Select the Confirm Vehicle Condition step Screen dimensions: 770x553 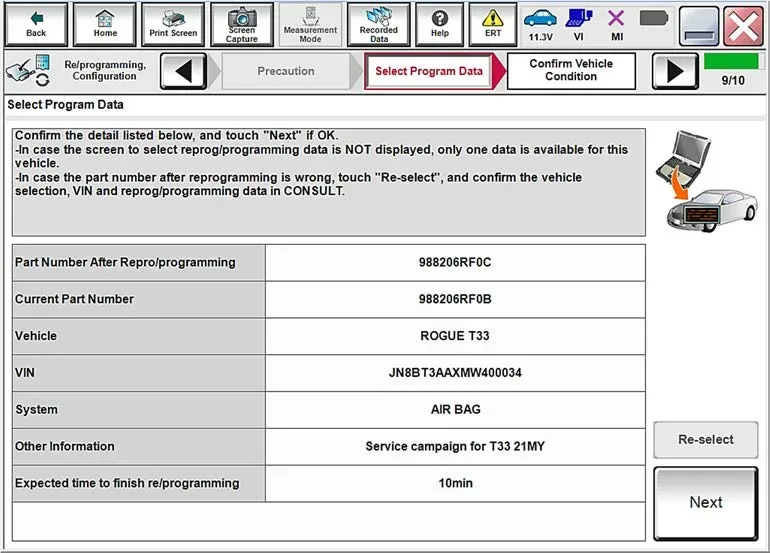571,71
